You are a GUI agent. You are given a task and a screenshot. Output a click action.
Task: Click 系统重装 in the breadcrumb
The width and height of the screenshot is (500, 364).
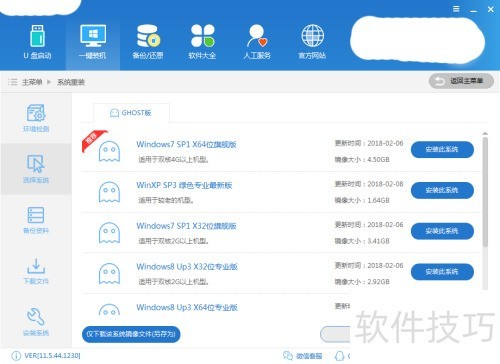[71, 82]
